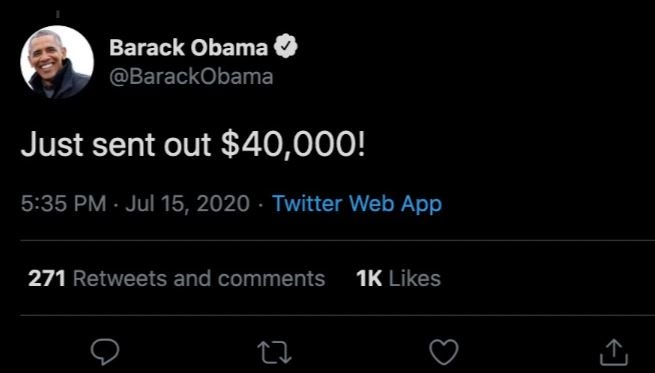
Task: Like the tweet with the heart icon
Action: click(x=444, y=352)
